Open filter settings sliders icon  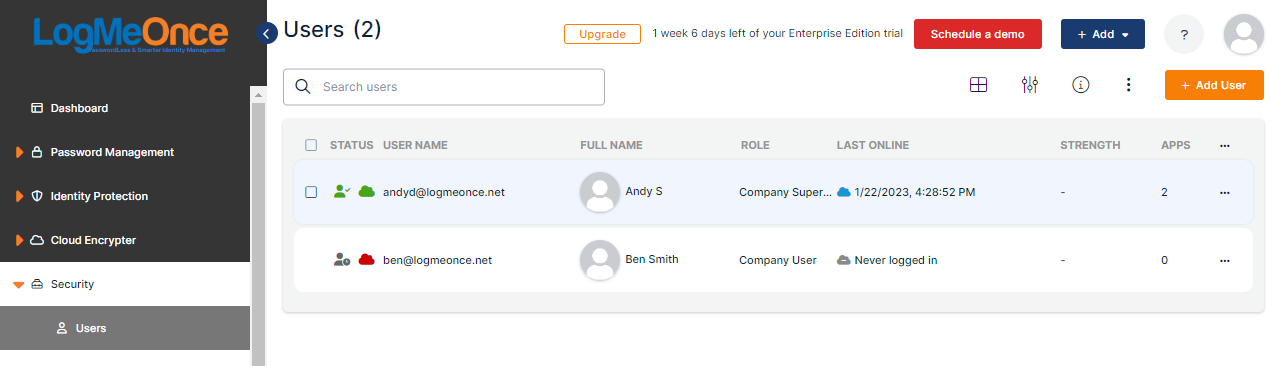(x=1030, y=85)
